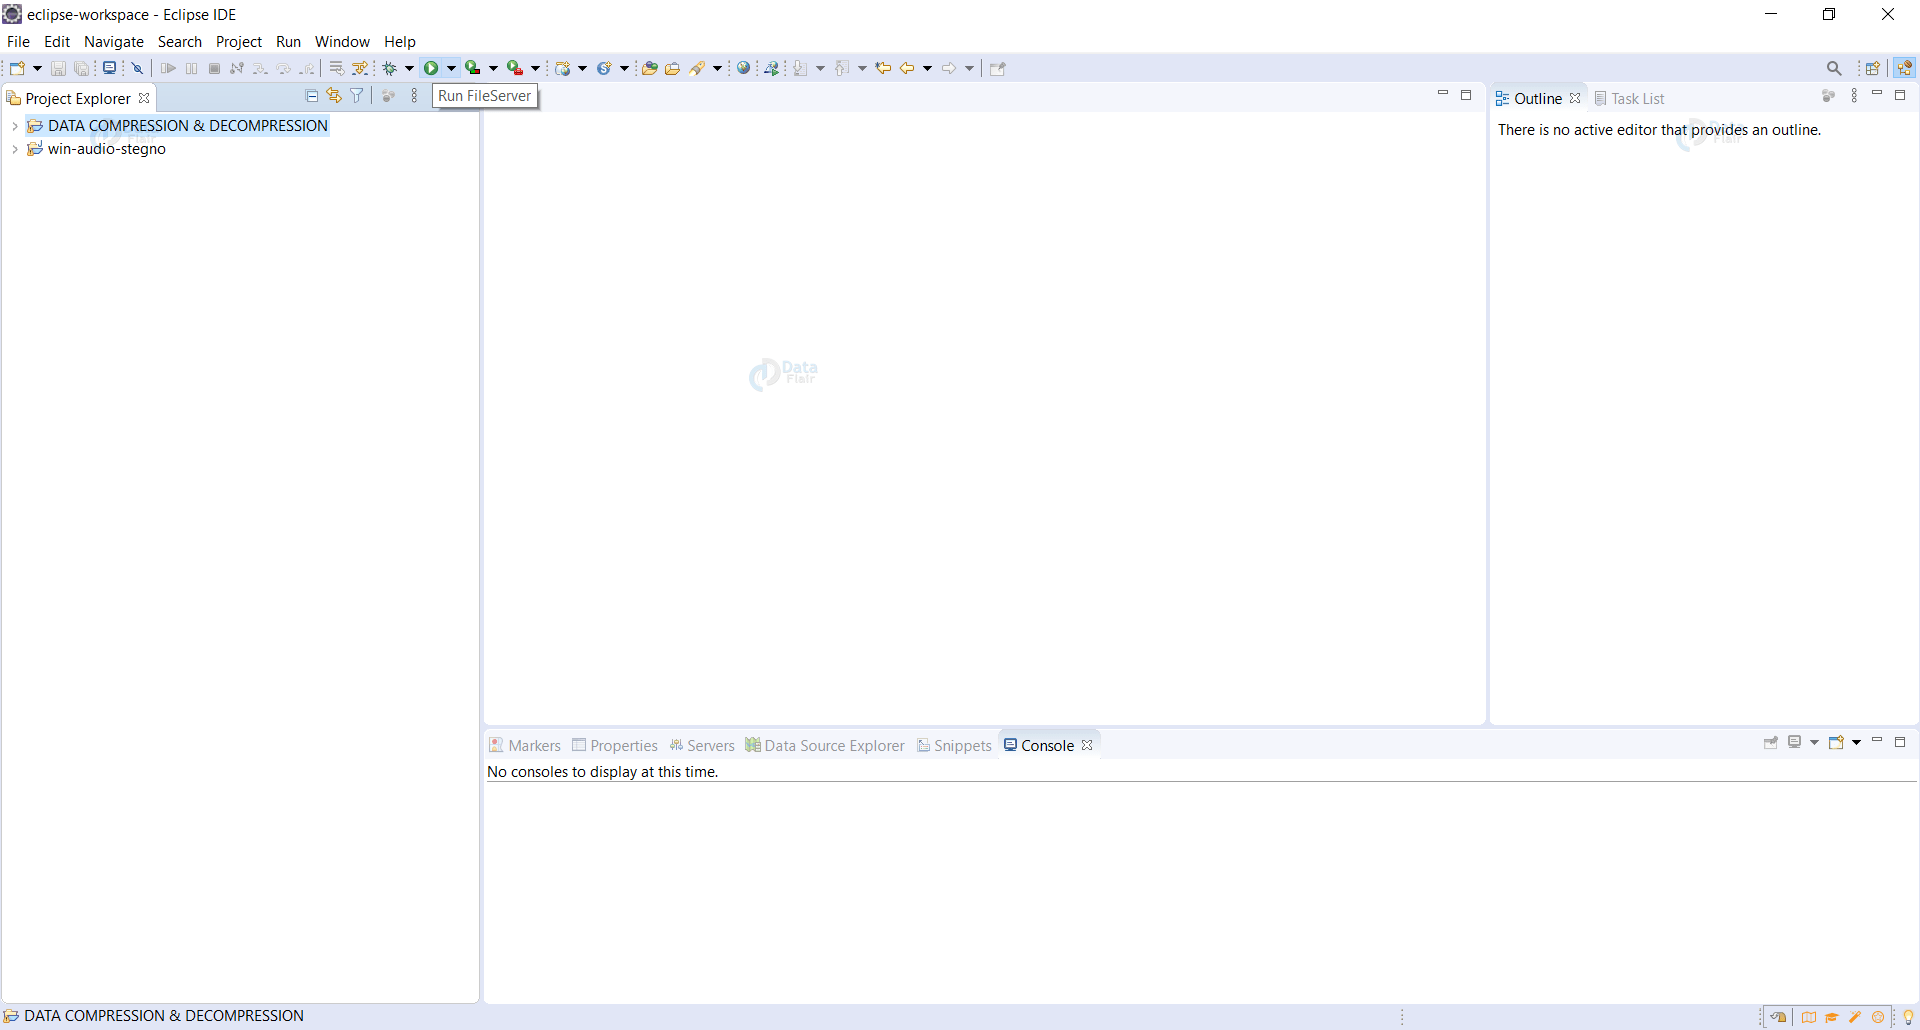Switch to the Data Source Explorer tab

(x=825, y=746)
